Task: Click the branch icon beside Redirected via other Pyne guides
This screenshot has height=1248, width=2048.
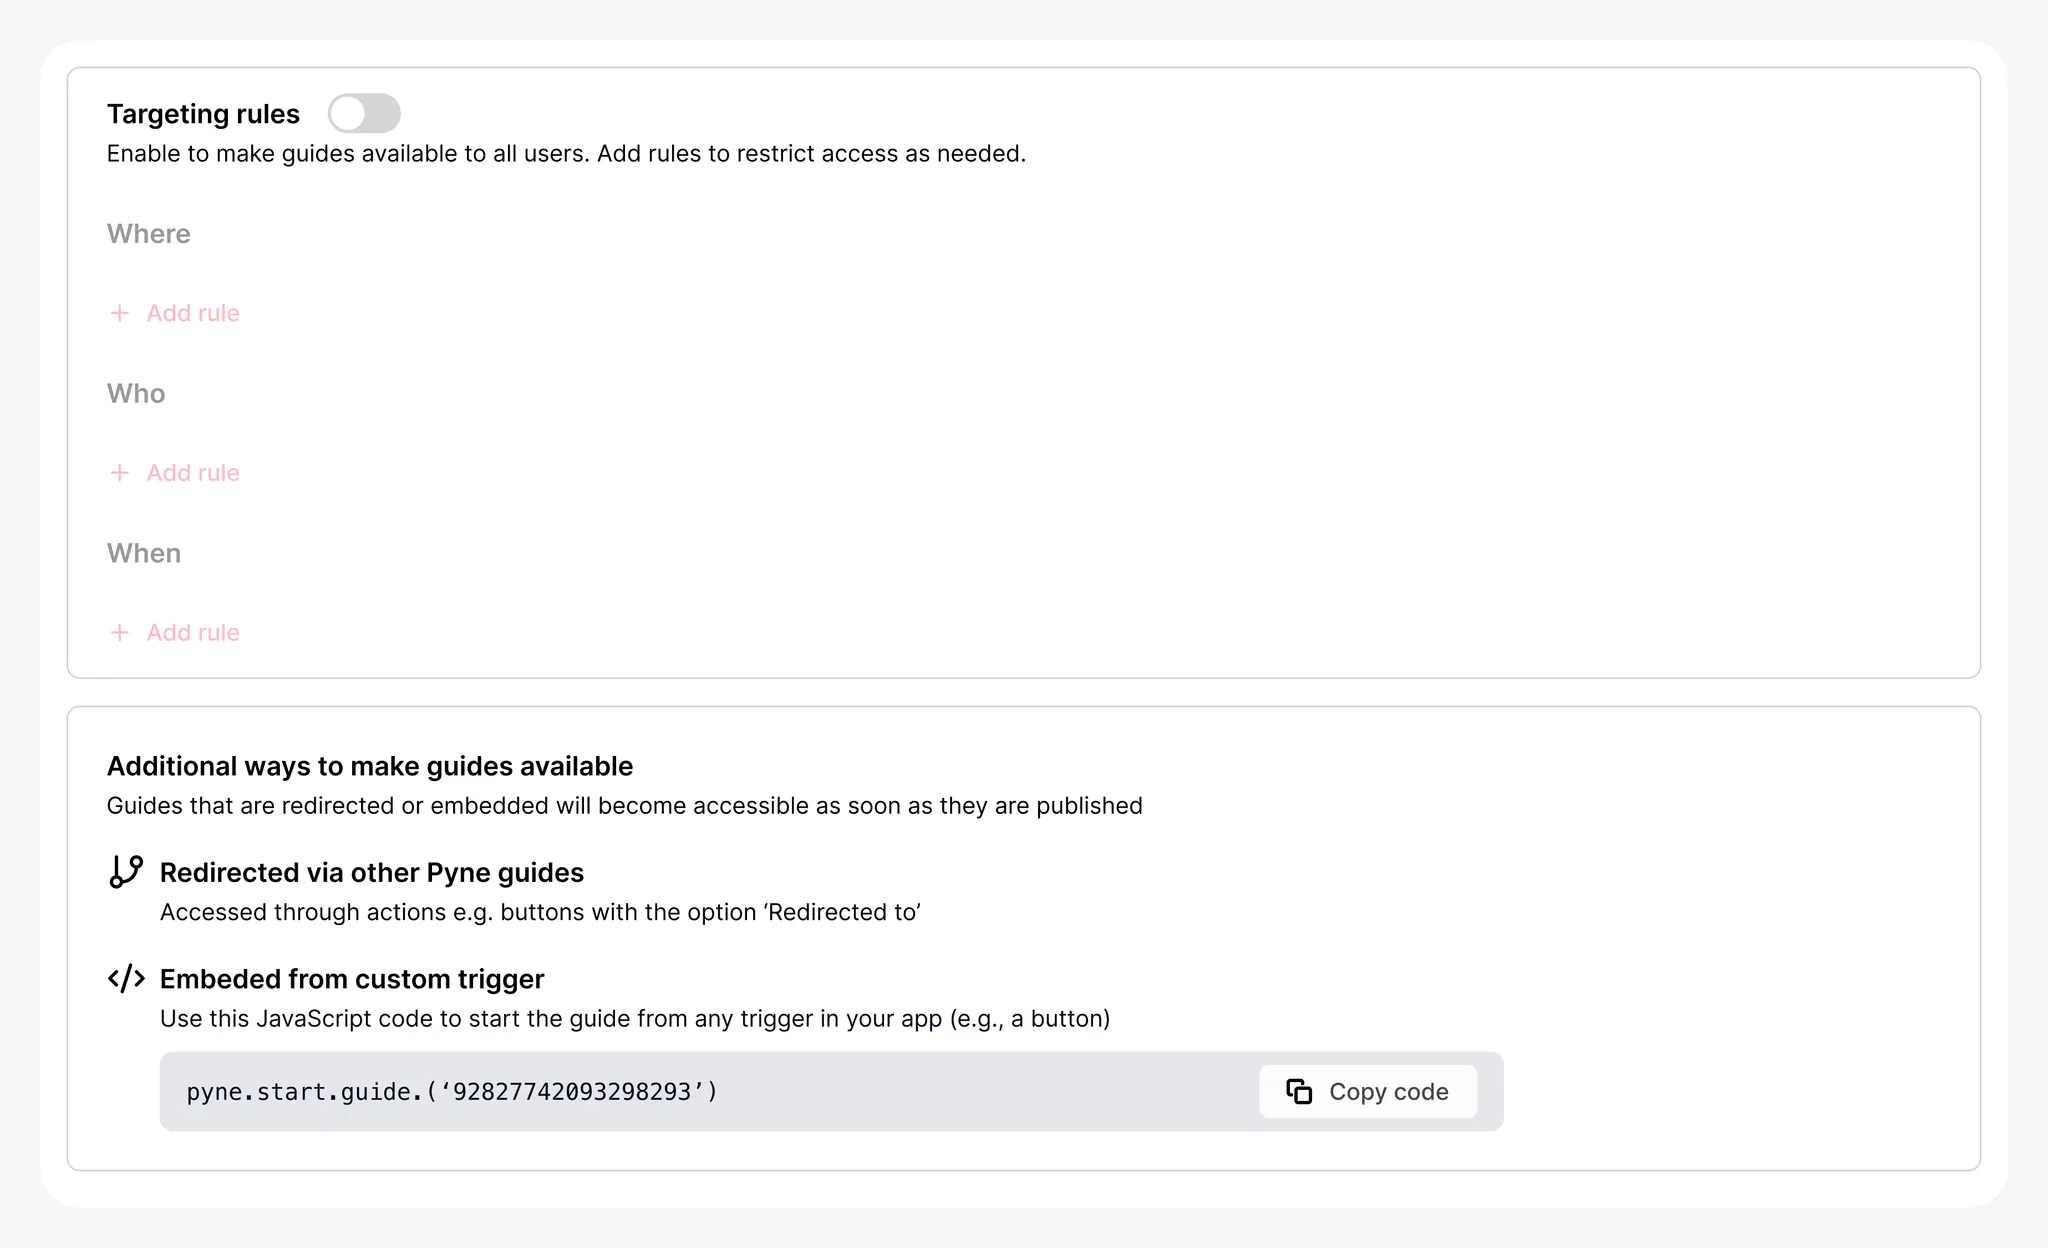Action: (x=126, y=871)
